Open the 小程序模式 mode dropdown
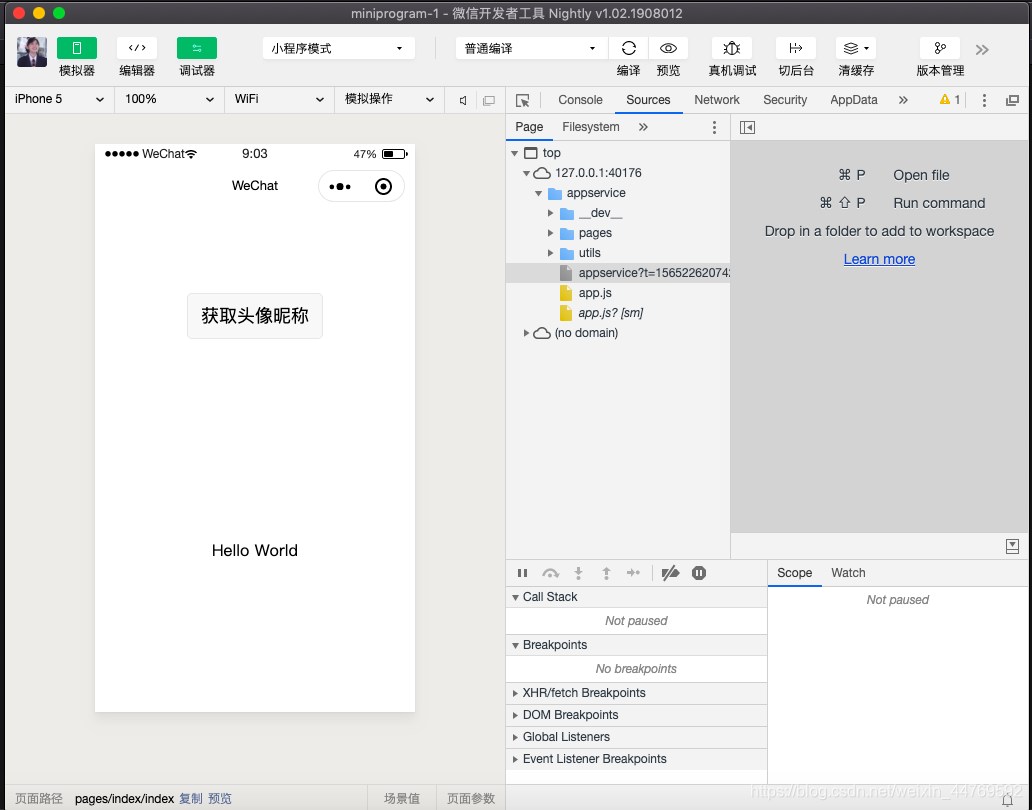The height and width of the screenshot is (810, 1032). [338, 48]
